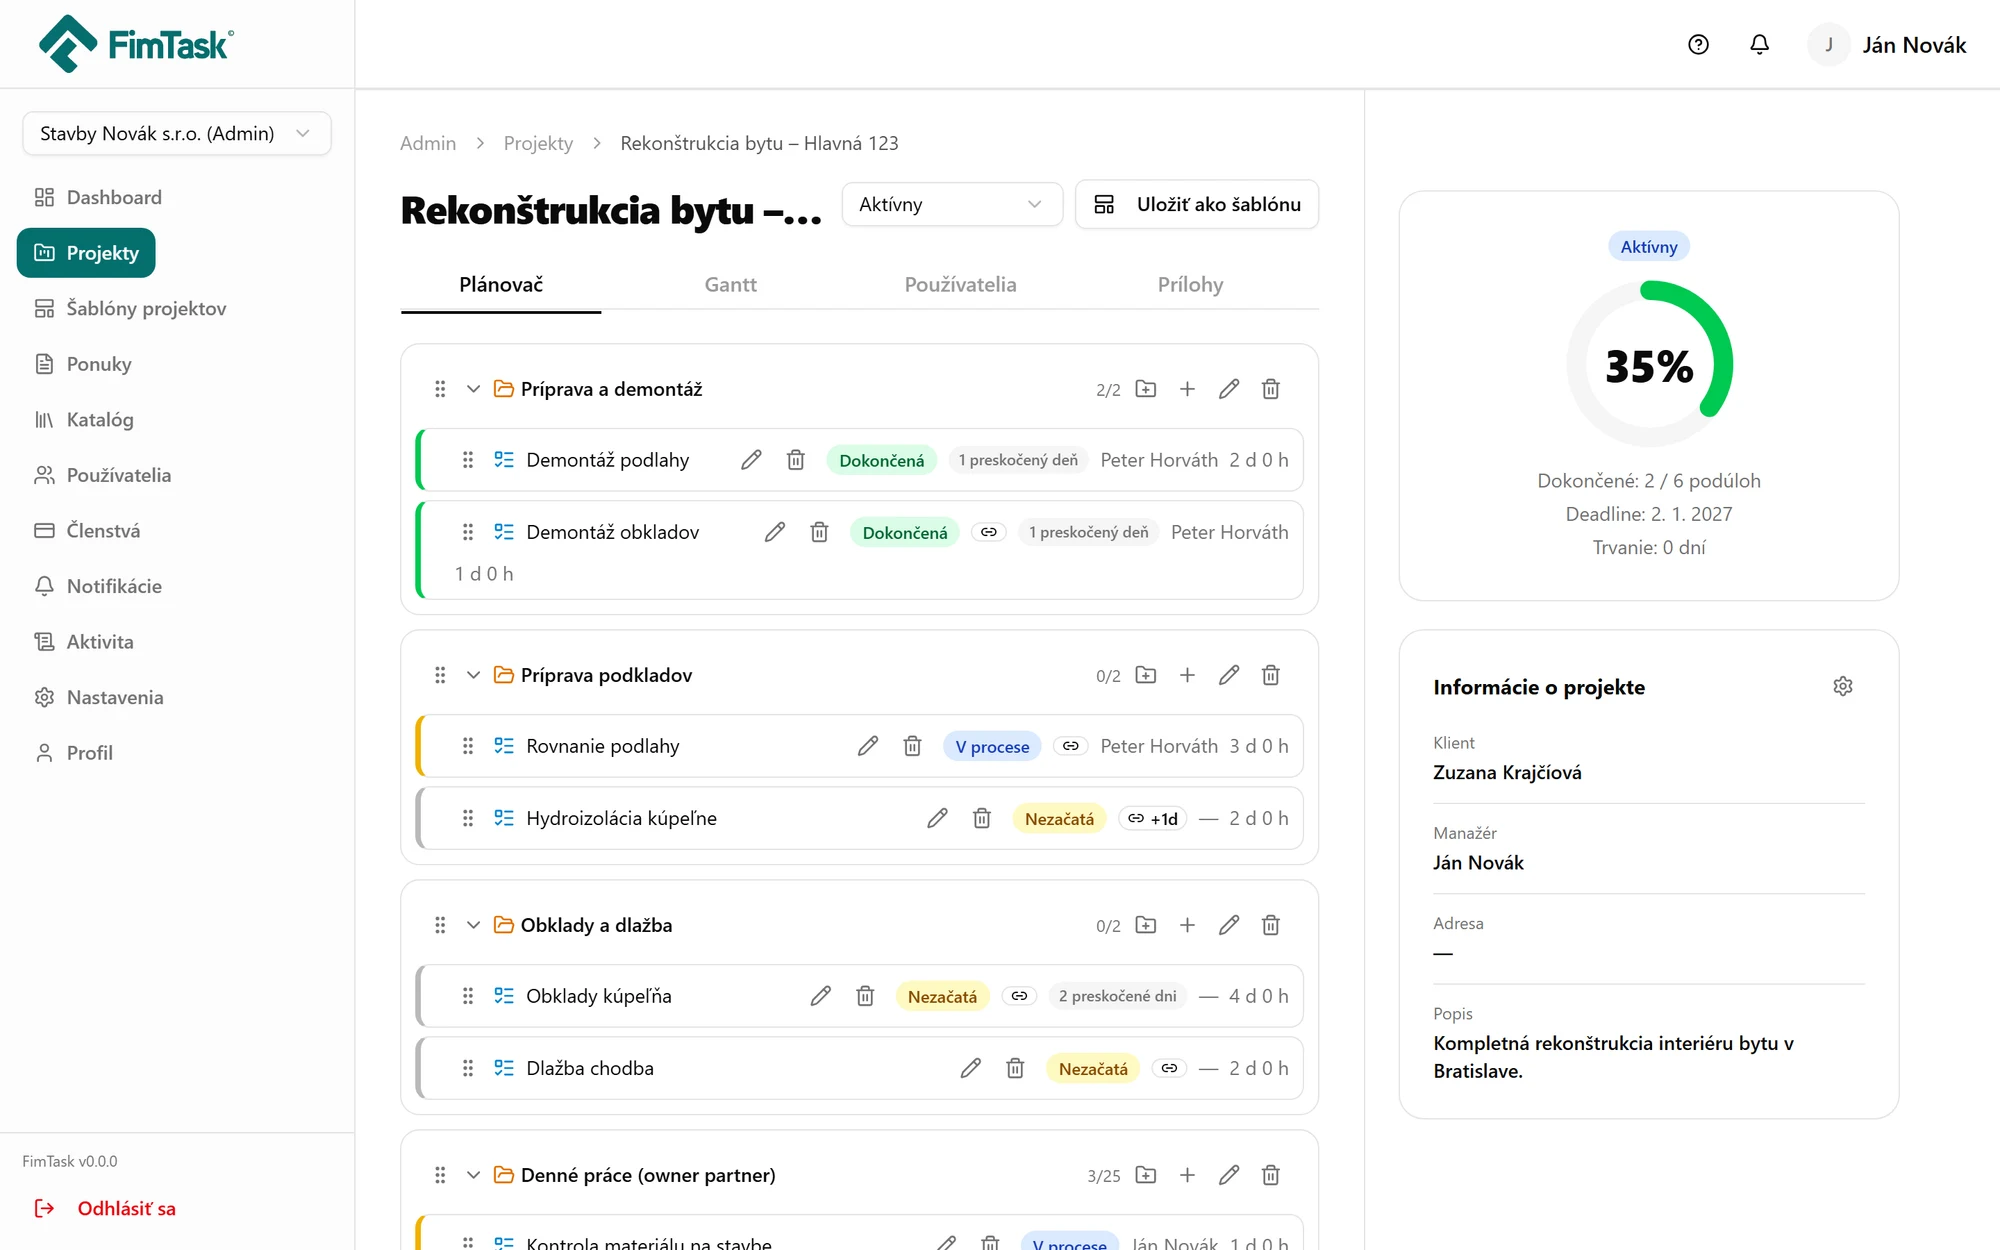The image size is (2000, 1250).
Task: Click dependency link on Demontáž obkladov
Action: point(989,532)
